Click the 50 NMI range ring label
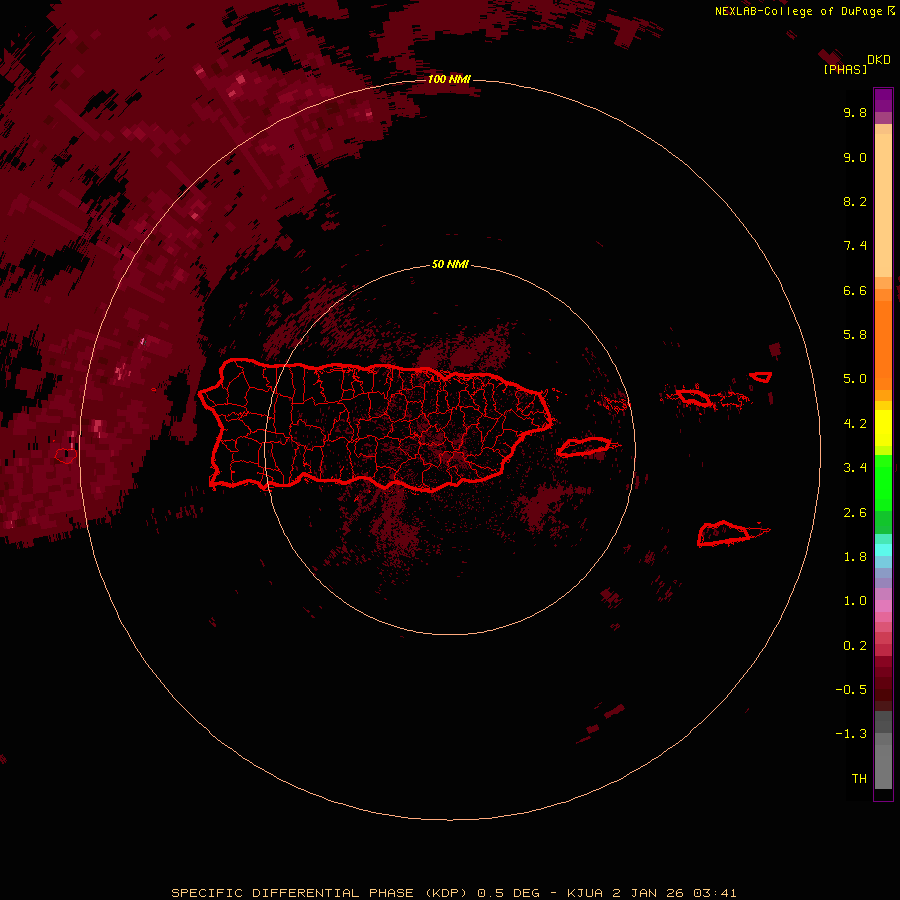 point(450,264)
